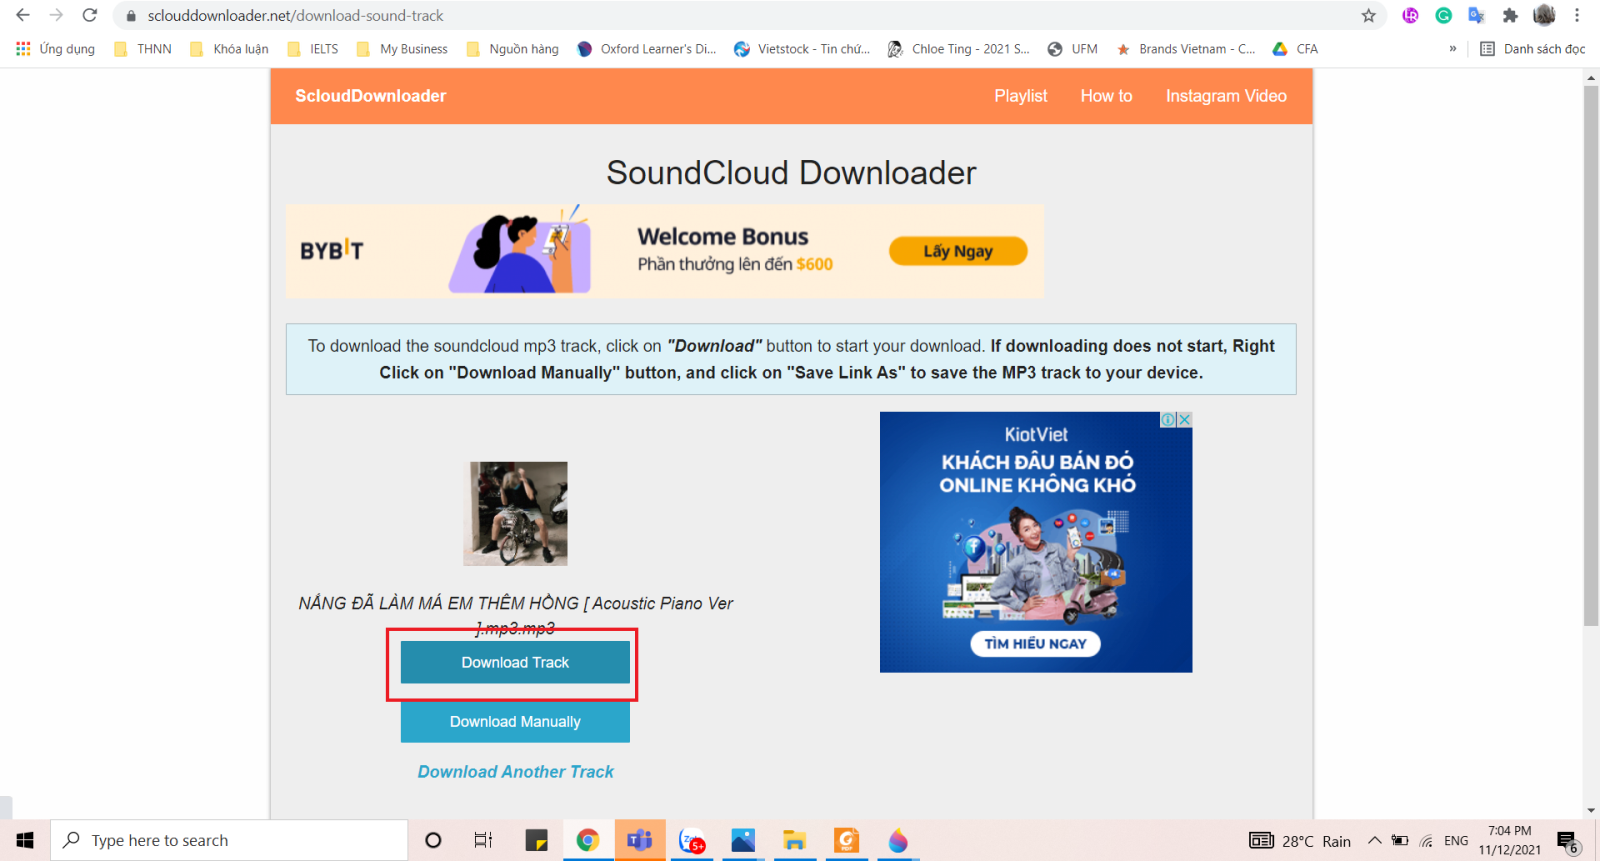The height and width of the screenshot is (861, 1600).
Task: Open the CFA Google Drive bookmark
Action: point(1295,49)
